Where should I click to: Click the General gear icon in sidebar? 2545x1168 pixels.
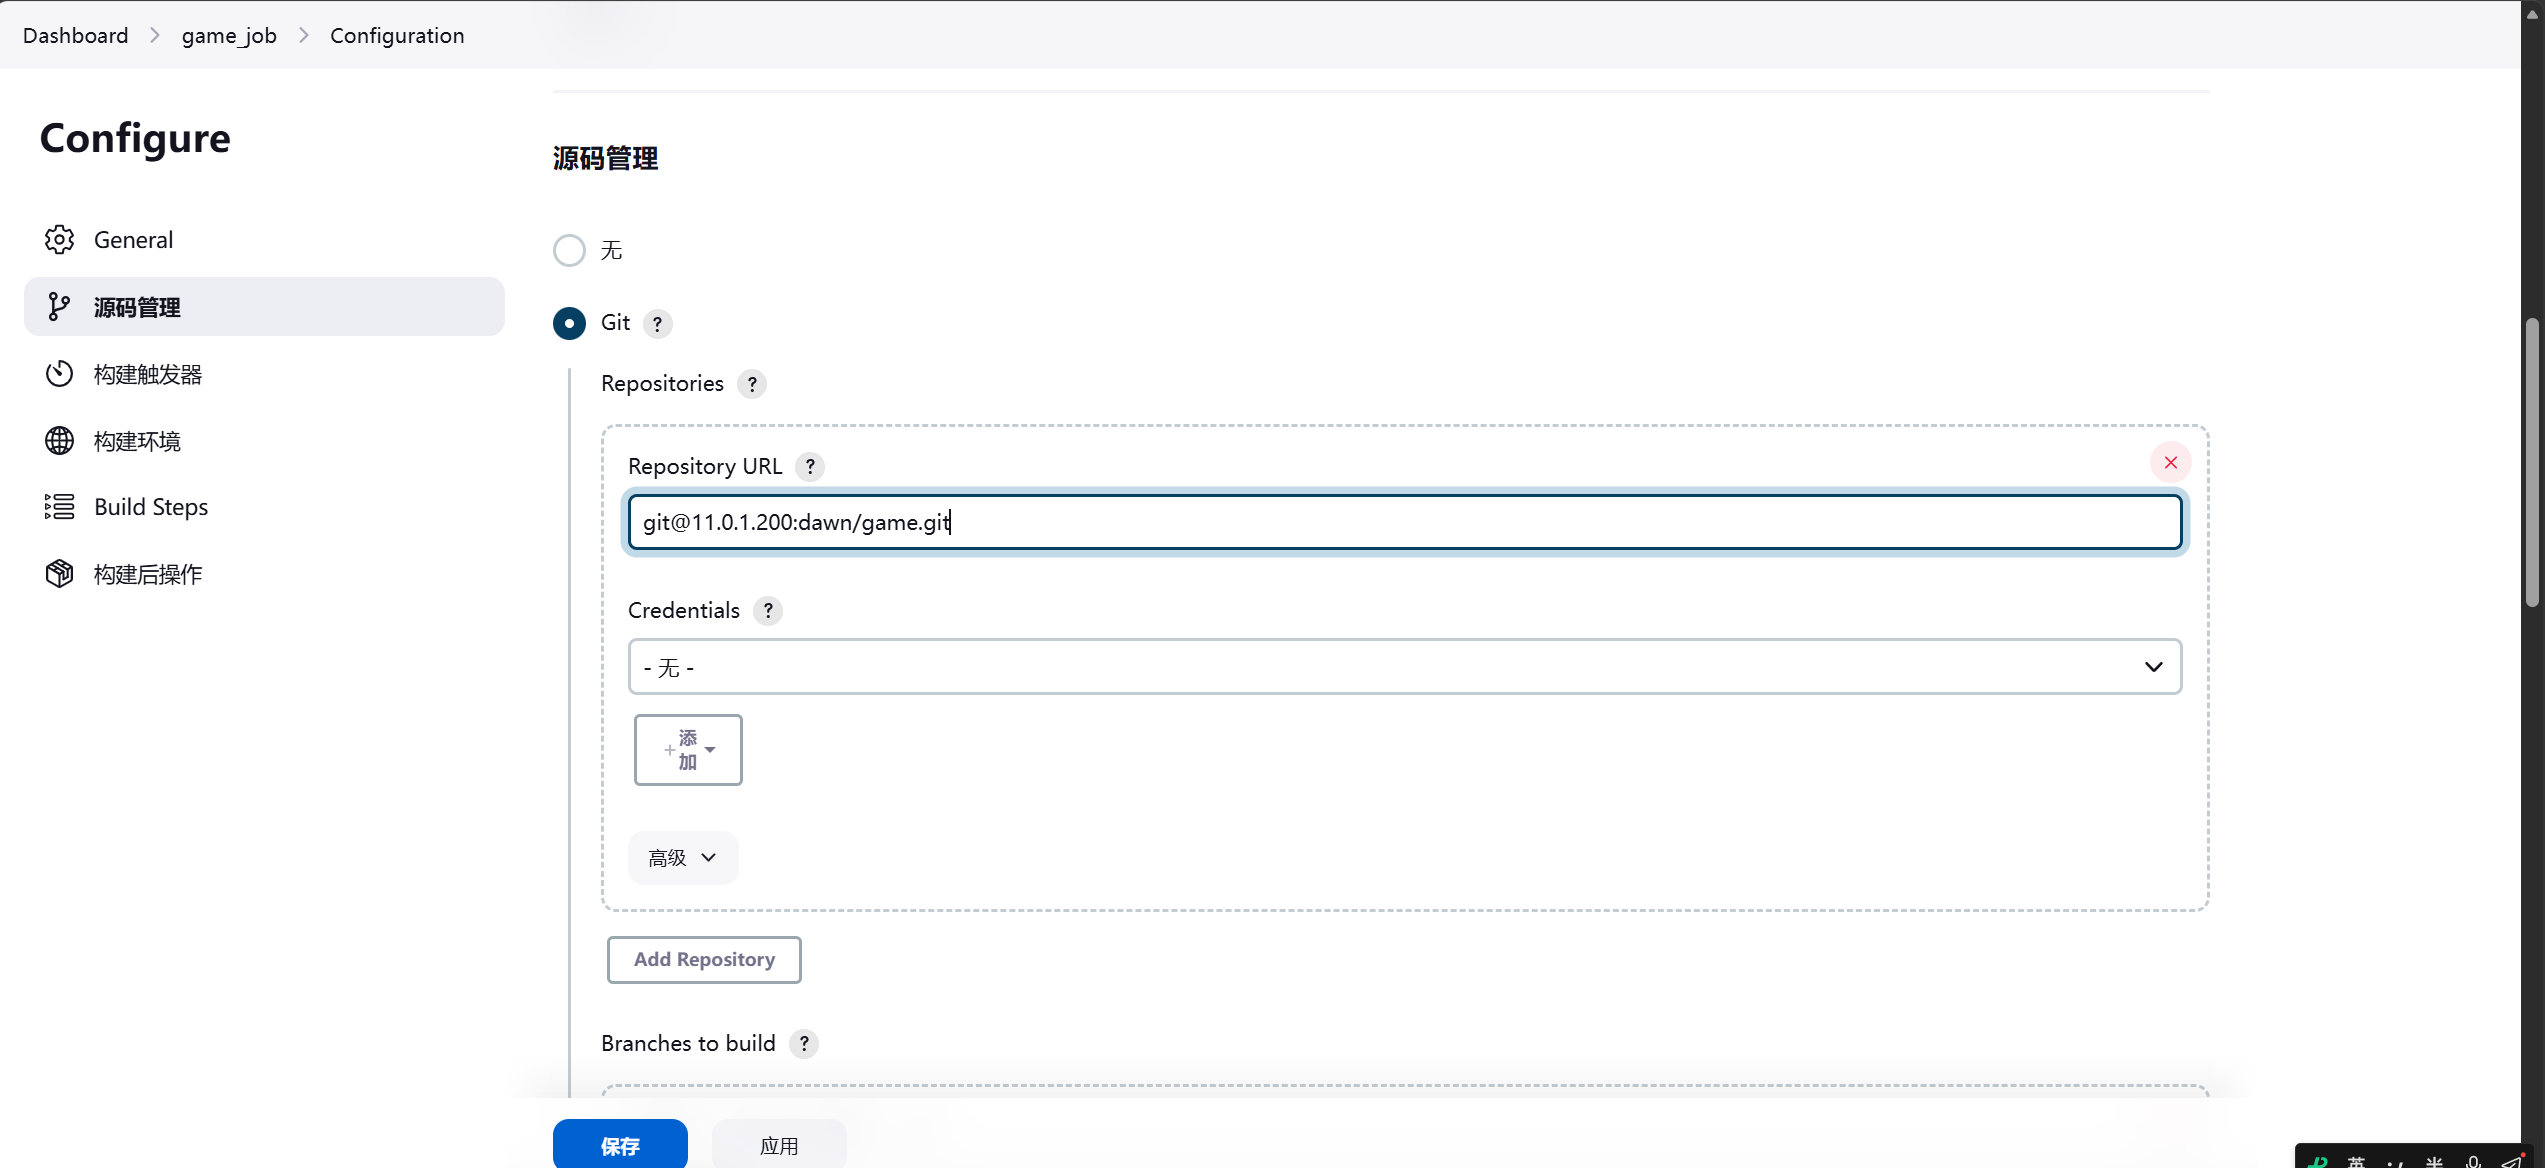click(x=59, y=240)
